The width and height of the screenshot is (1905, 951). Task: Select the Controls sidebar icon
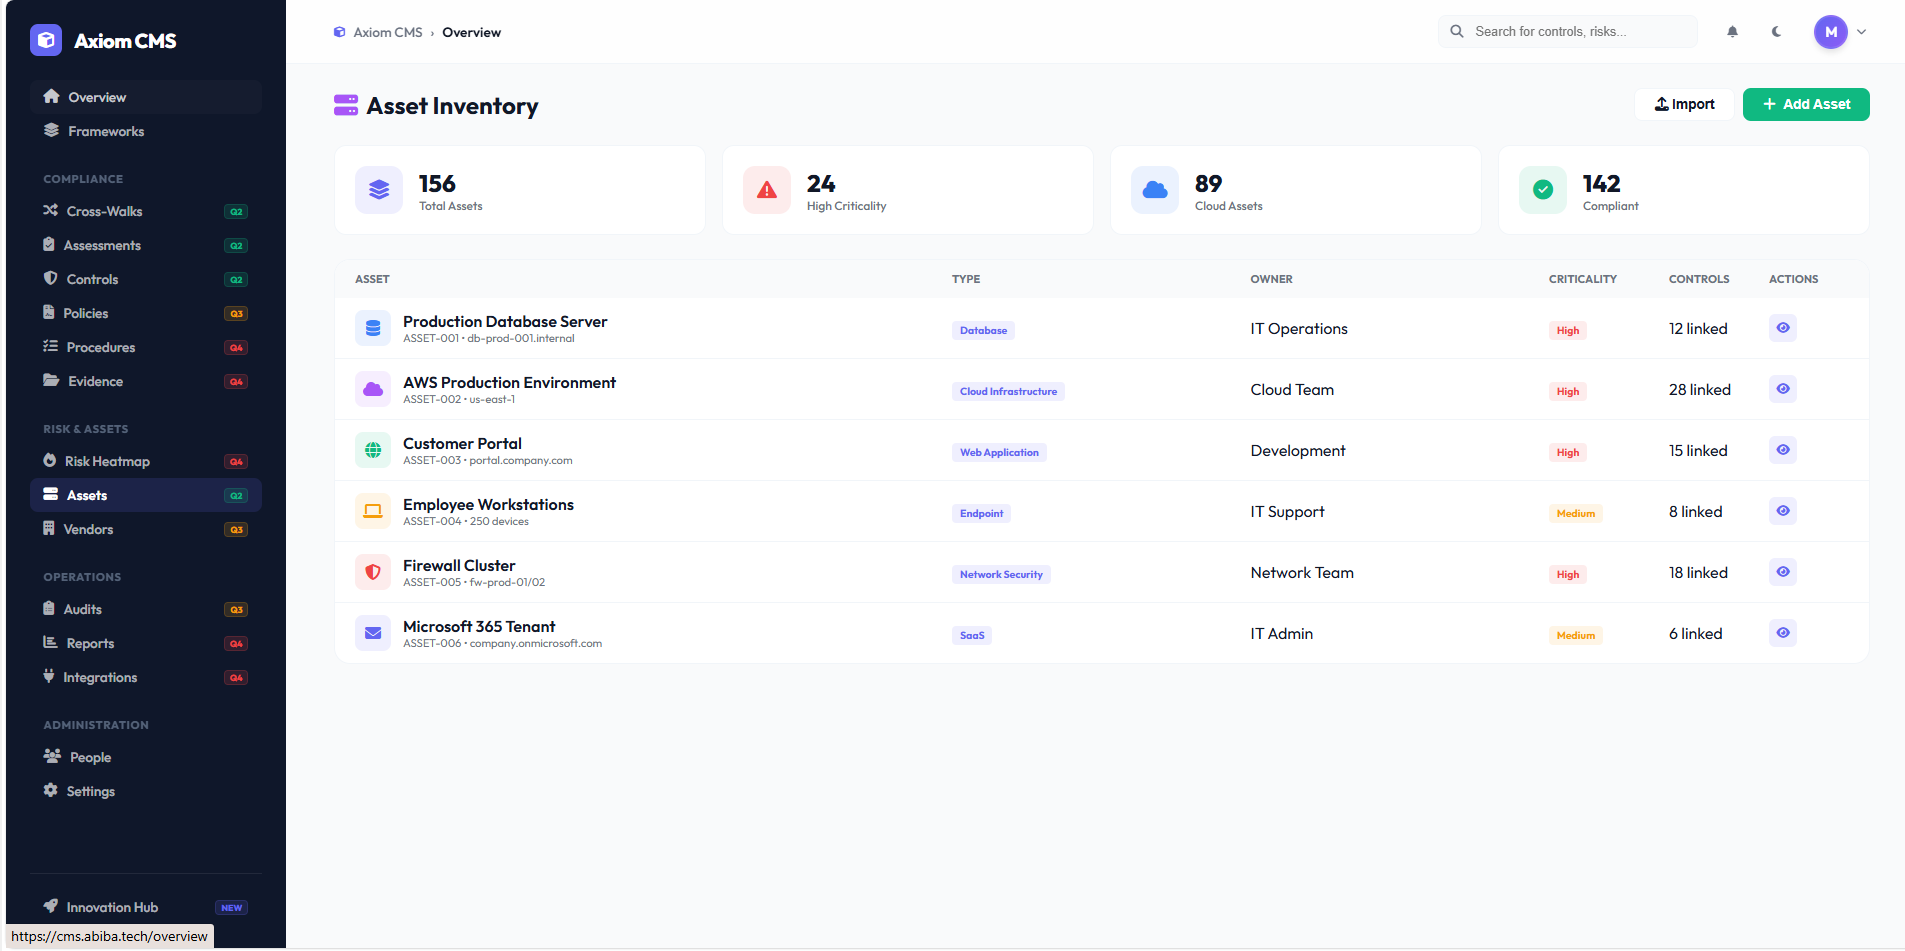(x=50, y=279)
